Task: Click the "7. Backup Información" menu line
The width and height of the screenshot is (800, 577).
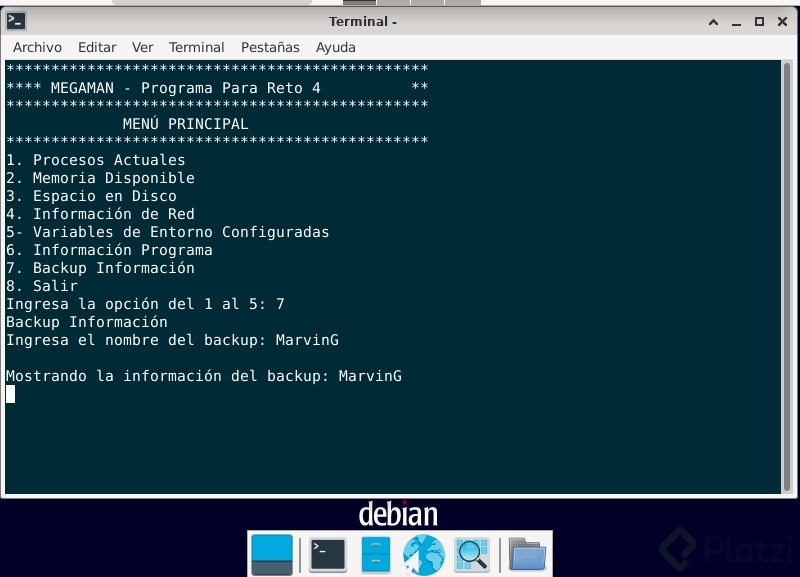Action: 100,268
